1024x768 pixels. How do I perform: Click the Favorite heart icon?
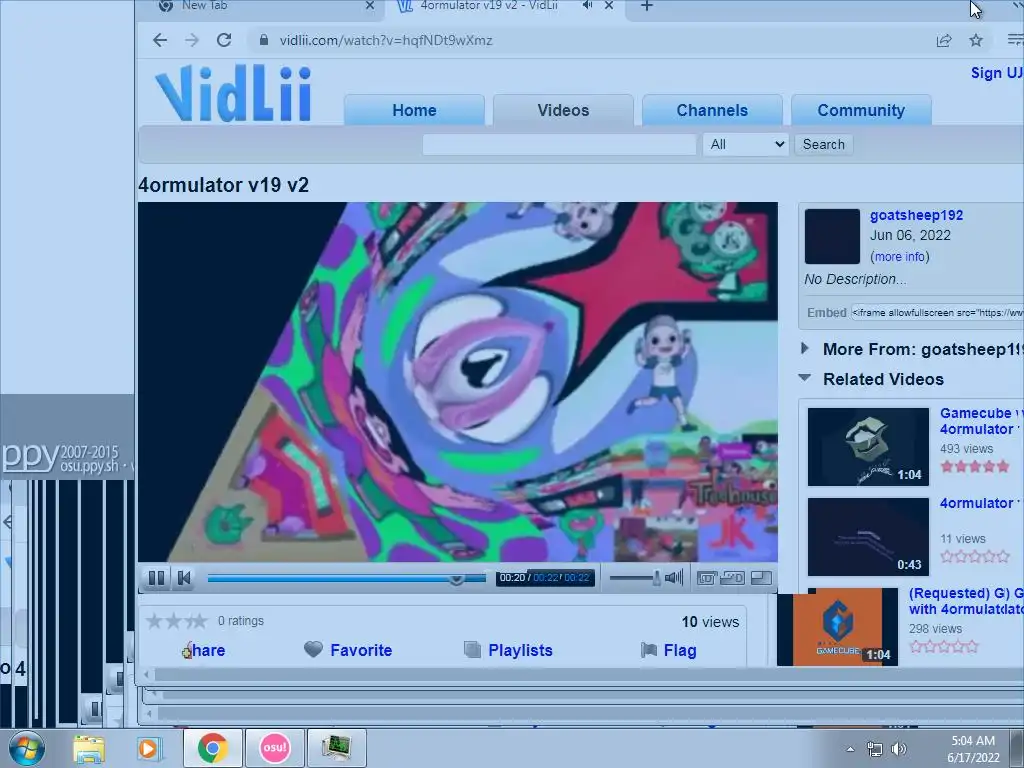[313, 650]
